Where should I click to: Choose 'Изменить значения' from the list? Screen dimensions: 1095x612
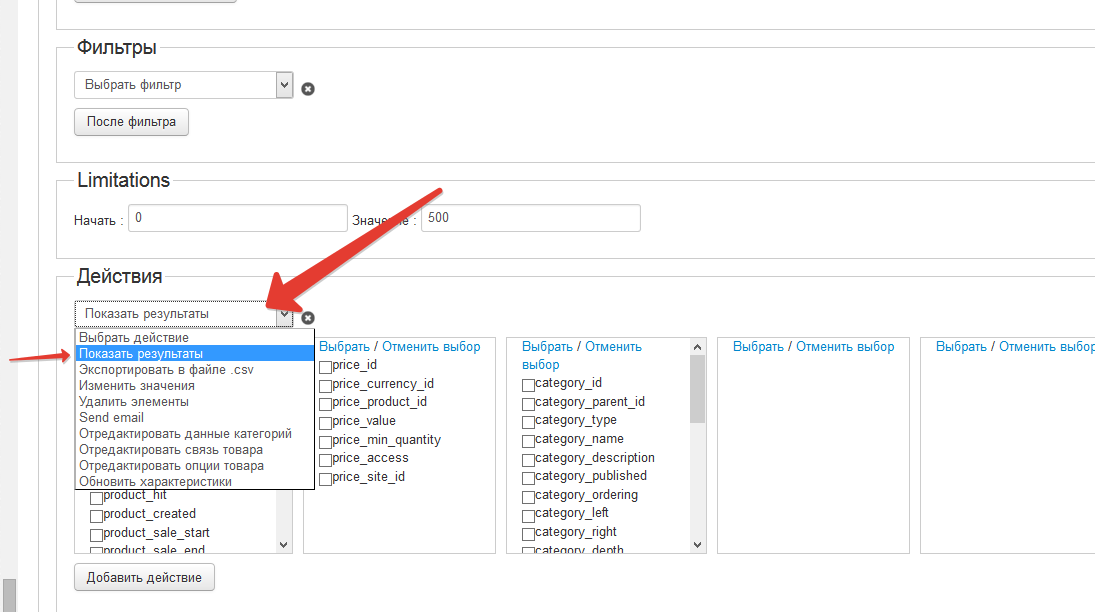tap(137, 385)
